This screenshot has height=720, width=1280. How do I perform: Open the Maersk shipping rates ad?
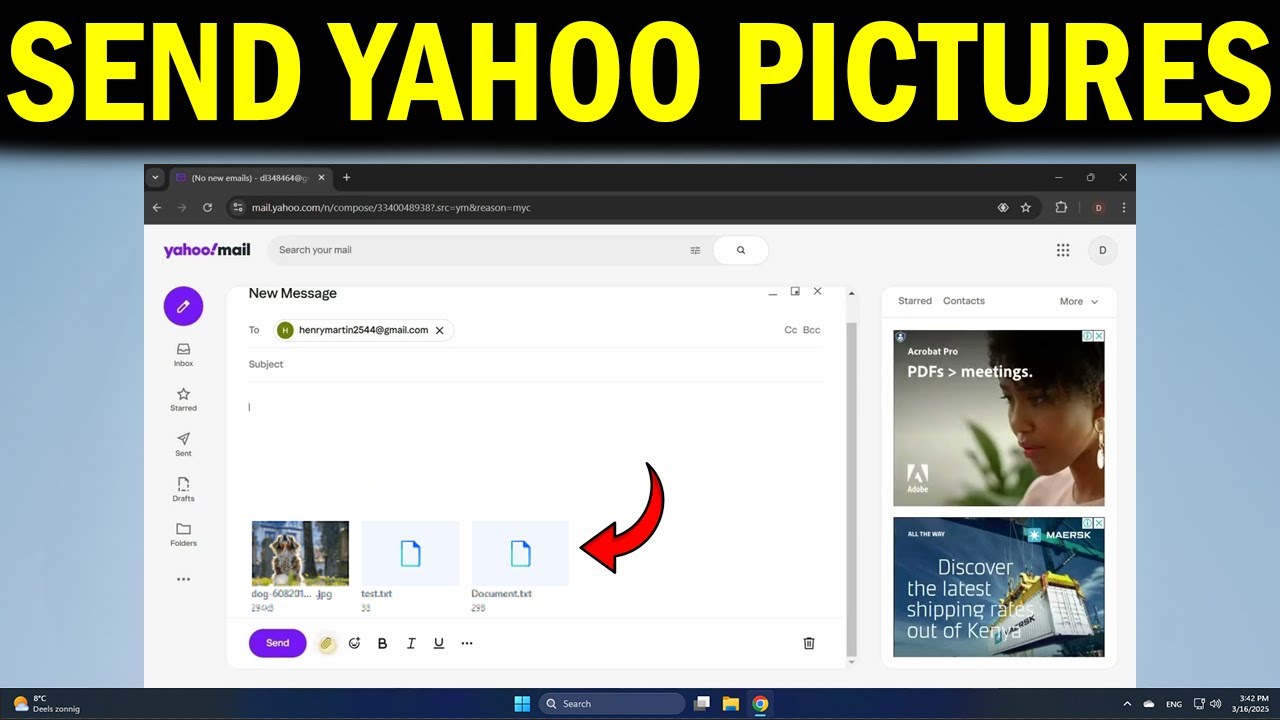click(999, 587)
